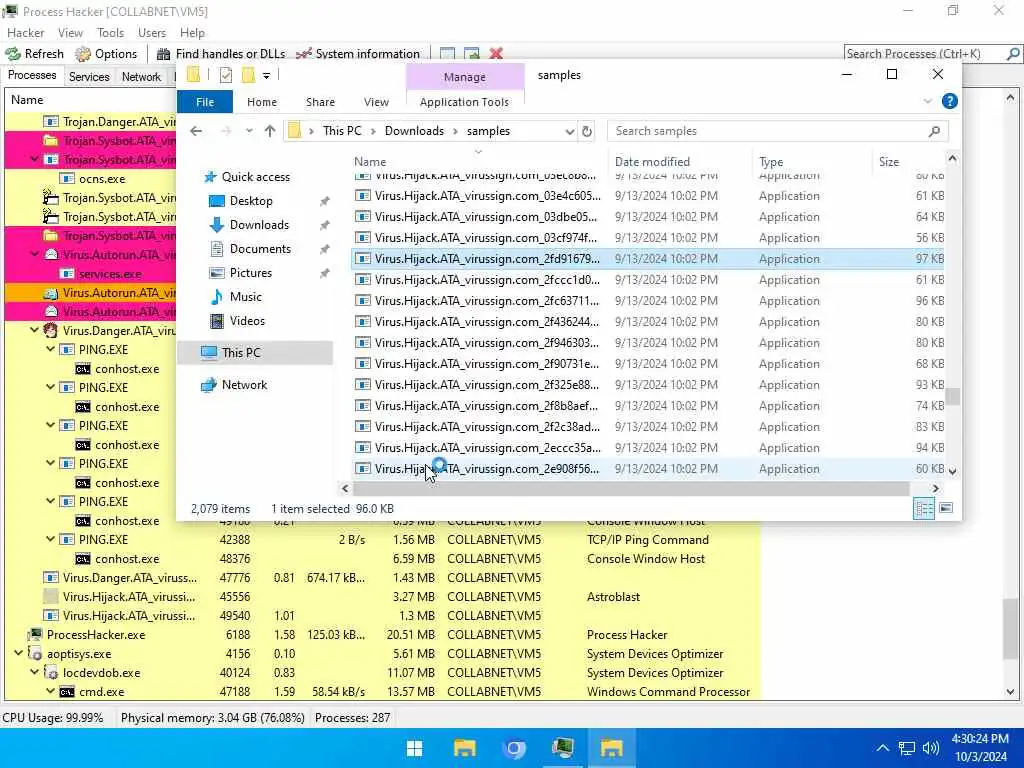This screenshot has height=768, width=1024.
Task: Select file Virus.Hijack.ATA_virussign.com_2fccc1d0
Action: [647, 280]
